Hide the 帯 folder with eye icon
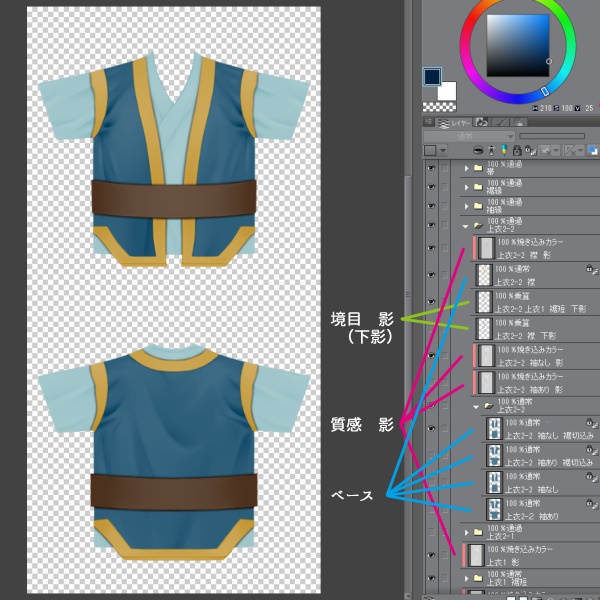 point(431,168)
